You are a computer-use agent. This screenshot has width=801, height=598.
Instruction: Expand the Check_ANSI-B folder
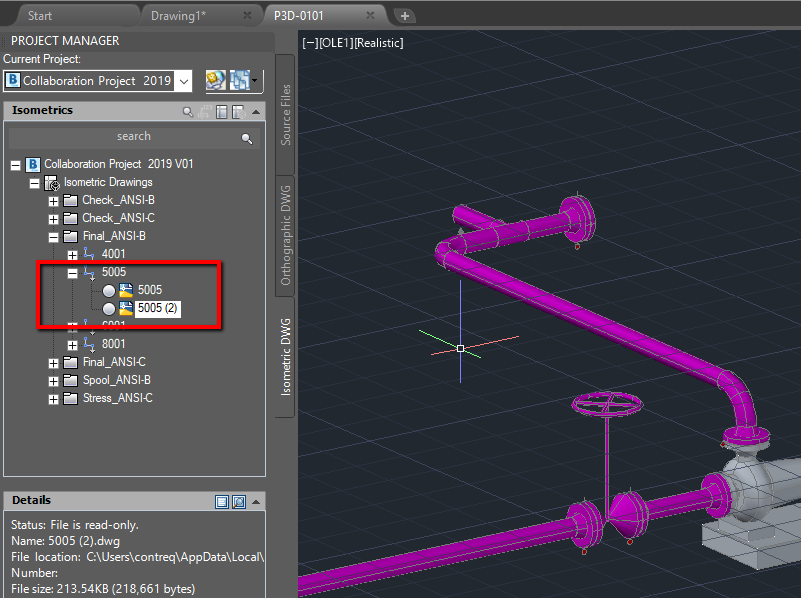pos(52,199)
